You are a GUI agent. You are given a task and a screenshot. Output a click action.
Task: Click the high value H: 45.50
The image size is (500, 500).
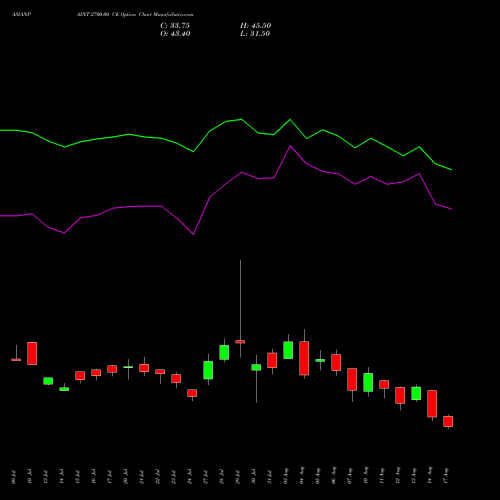pyautogui.click(x=255, y=26)
